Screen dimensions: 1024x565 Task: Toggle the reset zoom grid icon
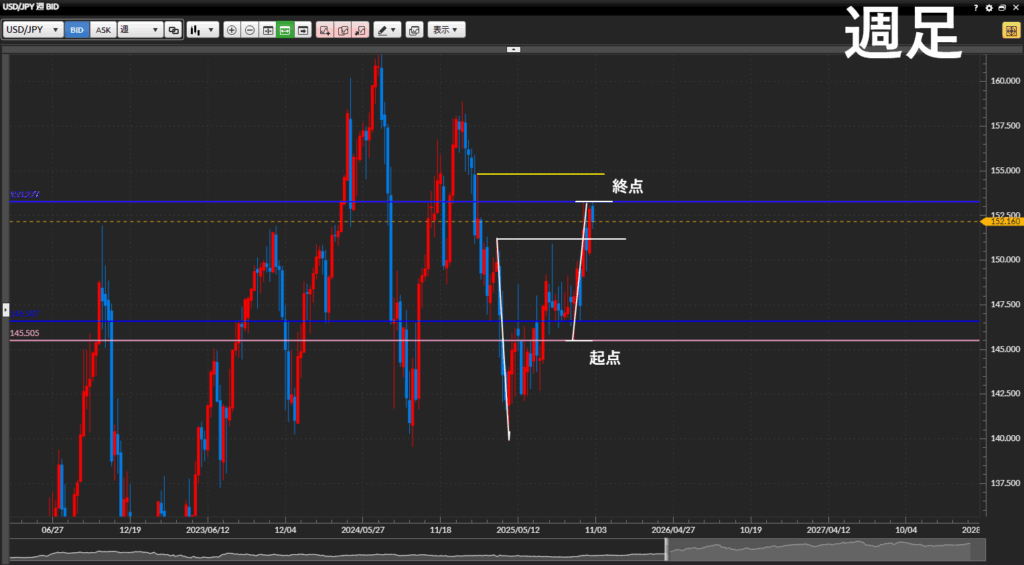(x=268, y=30)
